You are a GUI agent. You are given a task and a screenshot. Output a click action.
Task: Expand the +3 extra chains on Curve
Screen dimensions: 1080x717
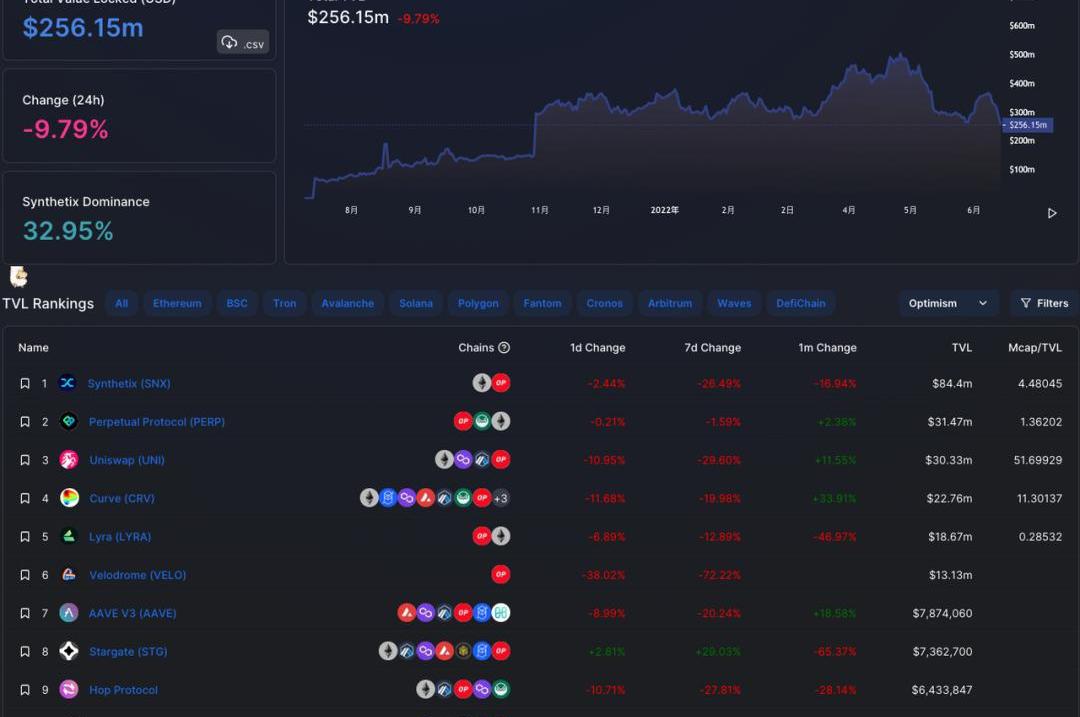pyautogui.click(x=501, y=498)
